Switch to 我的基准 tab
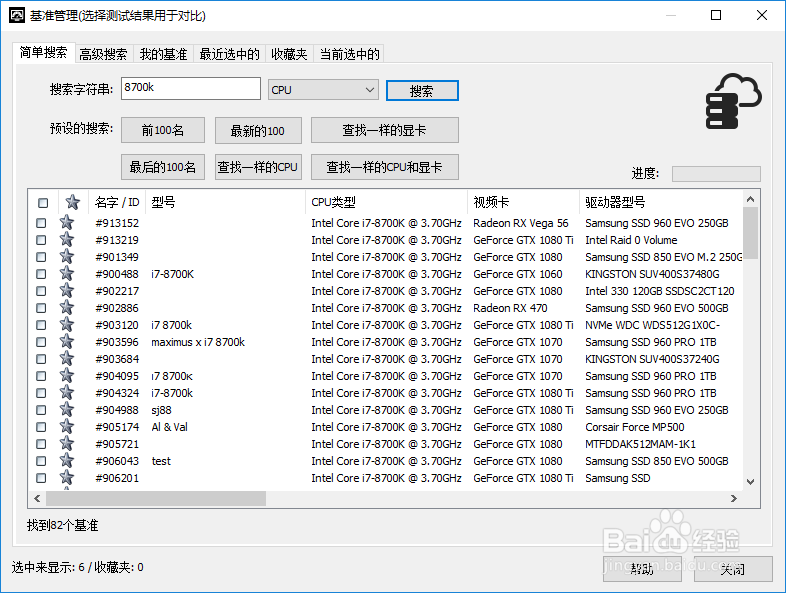Screen dimensions: 786x593 pyautogui.click(x=163, y=54)
